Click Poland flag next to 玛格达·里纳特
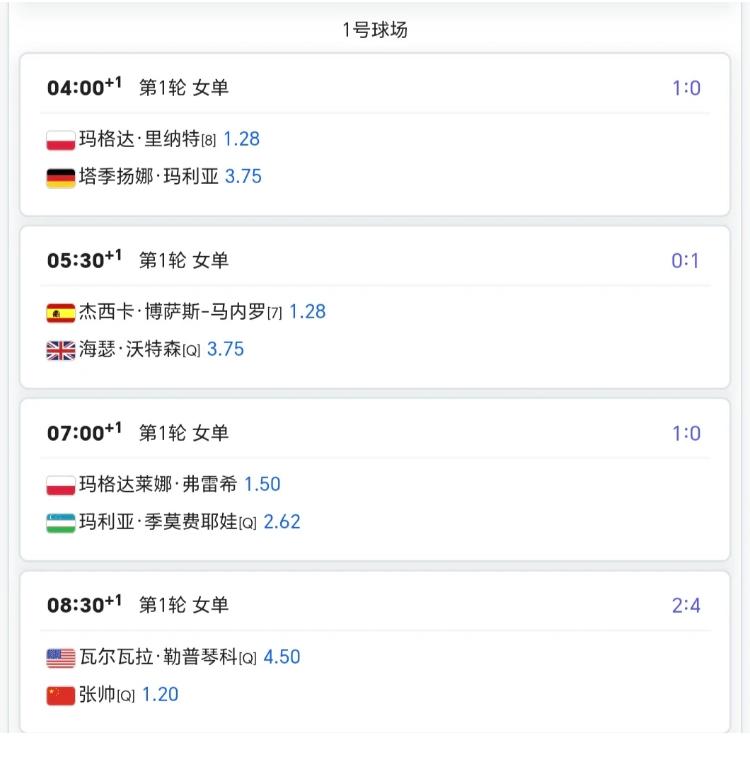This screenshot has width=750, height=760. pos(61,140)
